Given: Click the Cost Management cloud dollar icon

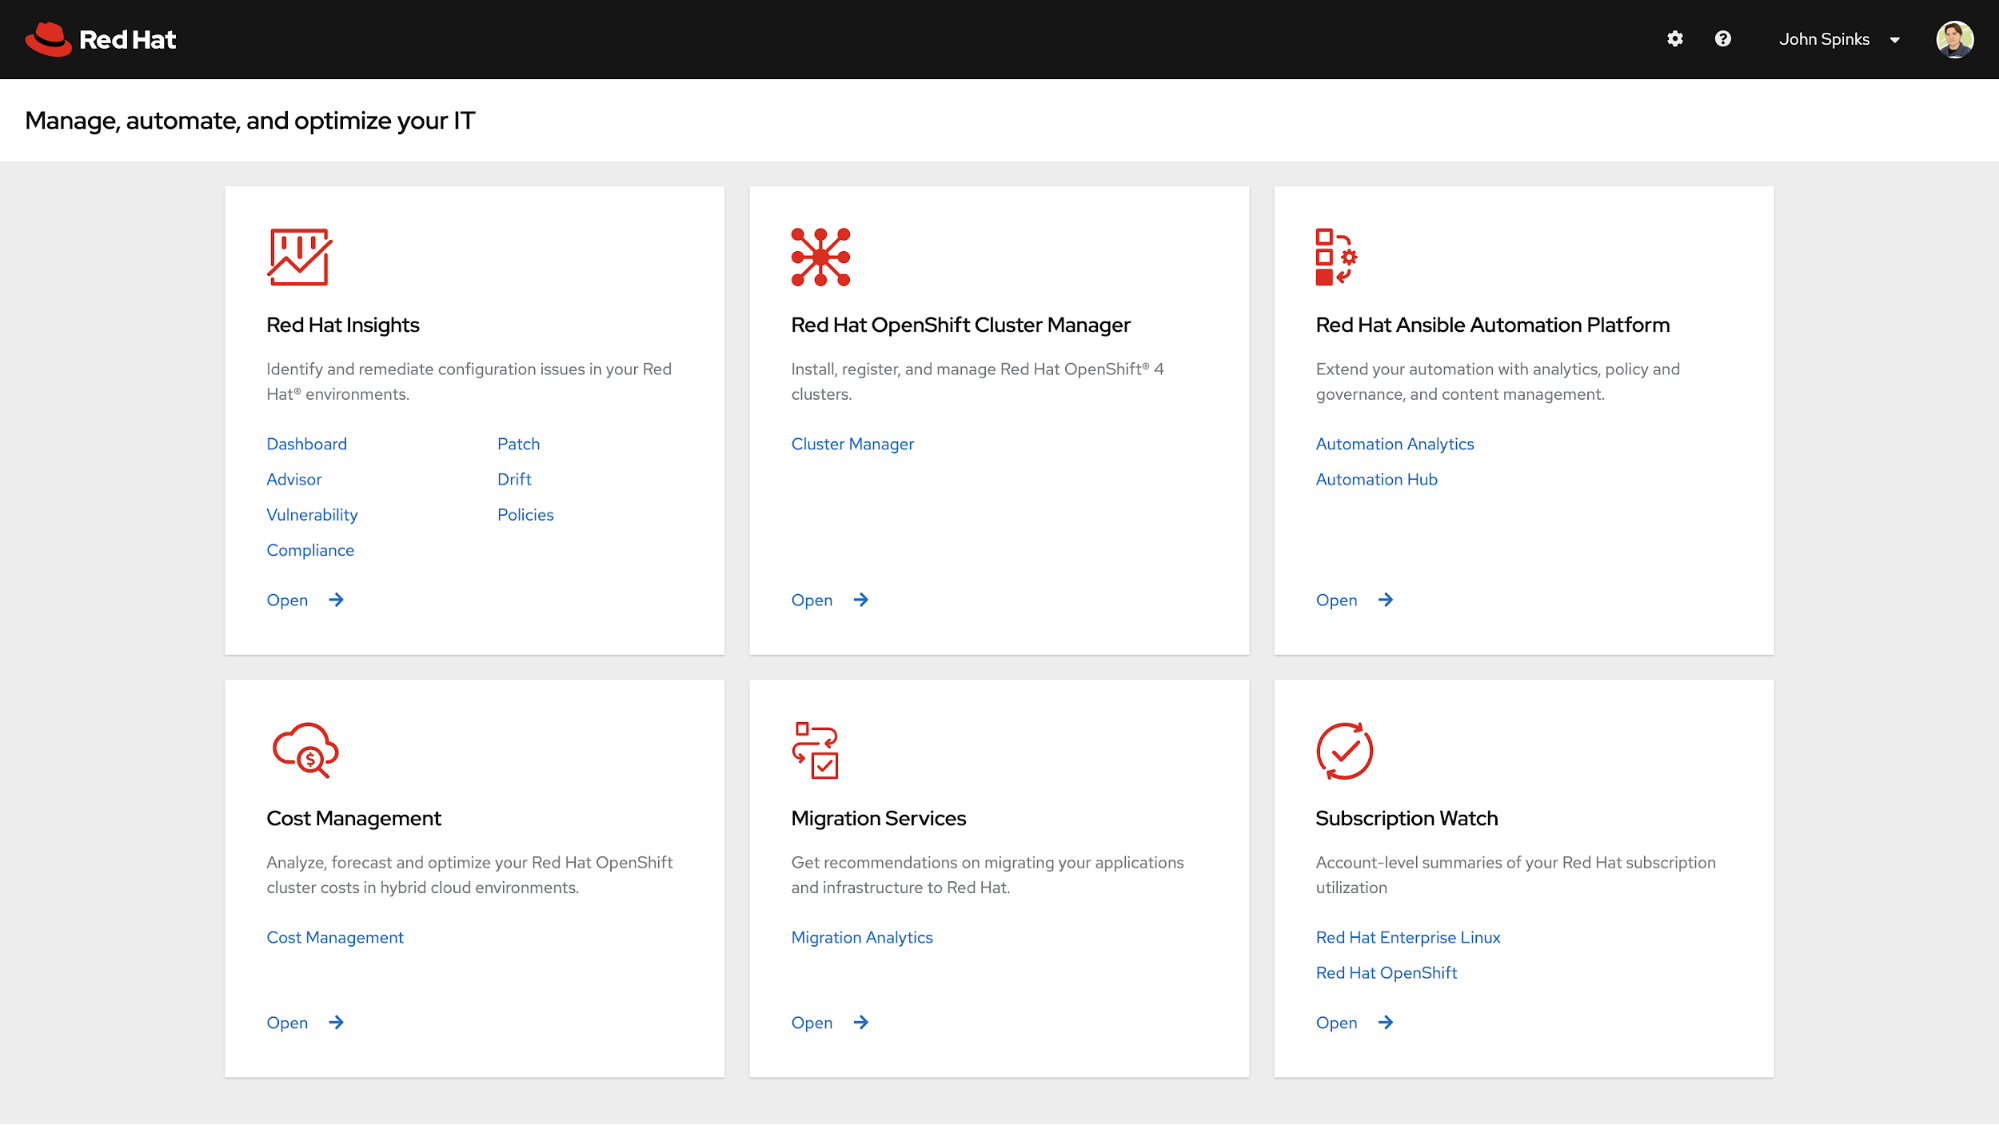Looking at the screenshot, I should pos(305,750).
